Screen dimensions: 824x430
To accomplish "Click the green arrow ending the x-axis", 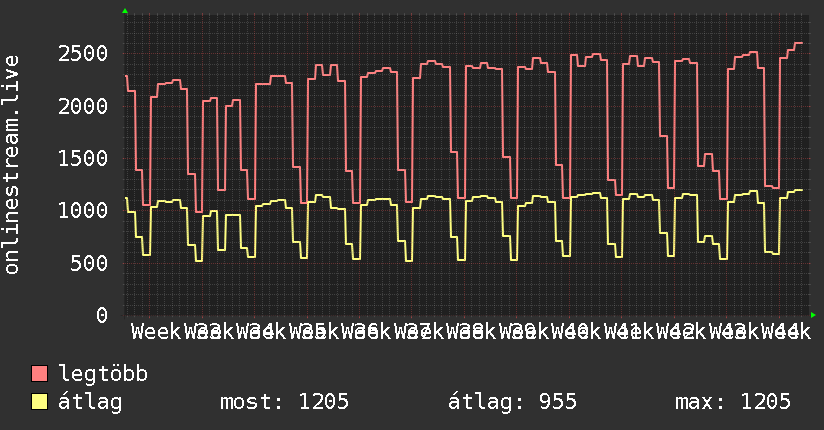I will [813, 315].
